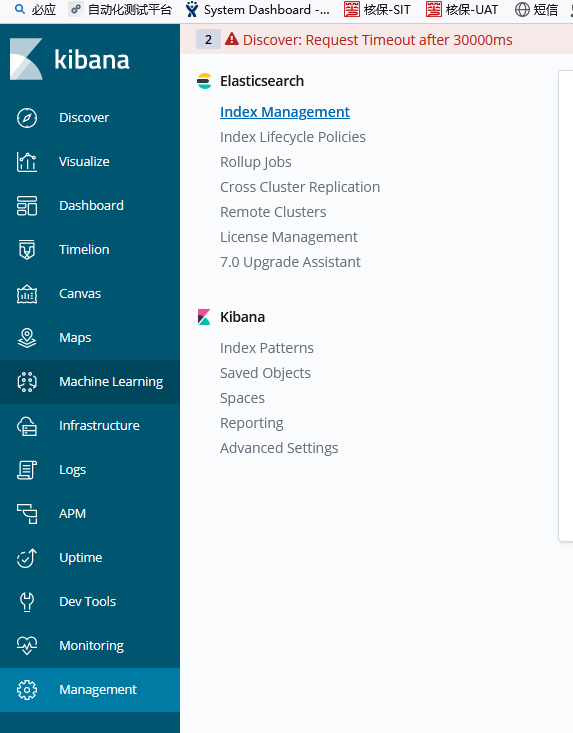The image size is (573, 733).
Task: Click the Visualize chart icon
Action: [x=27, y=162]
